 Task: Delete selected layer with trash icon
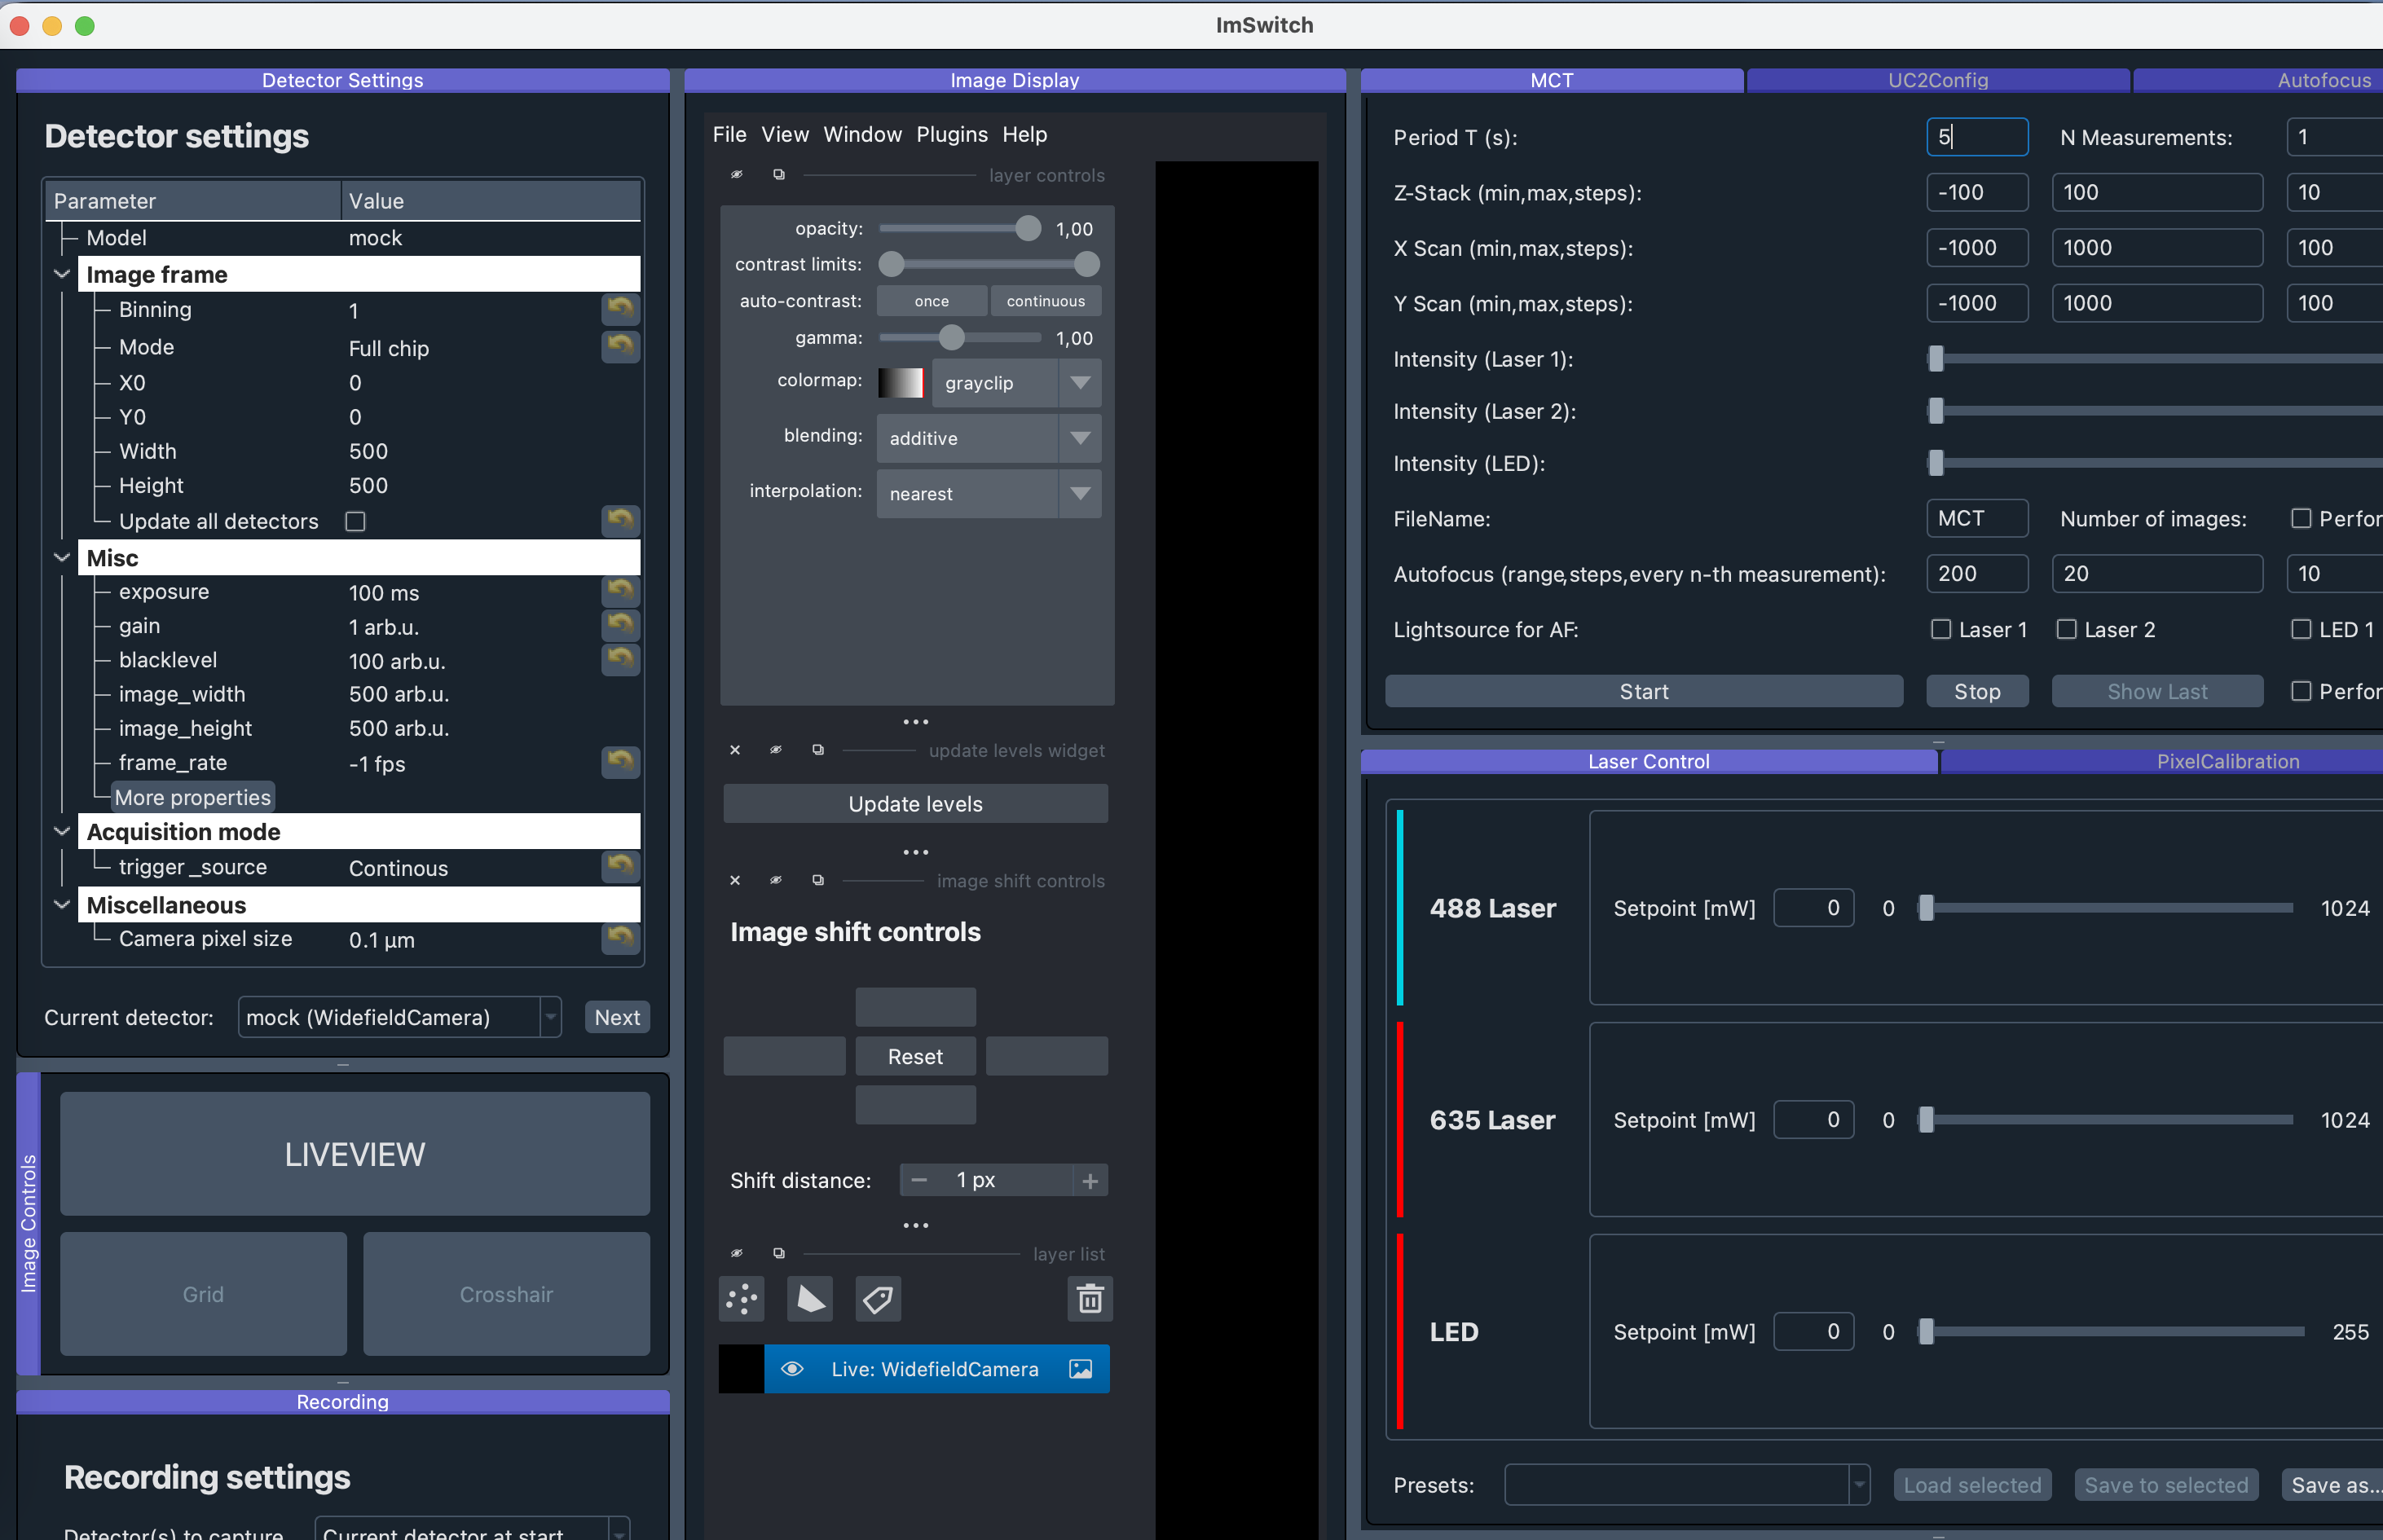(x=1090, y=1299)
